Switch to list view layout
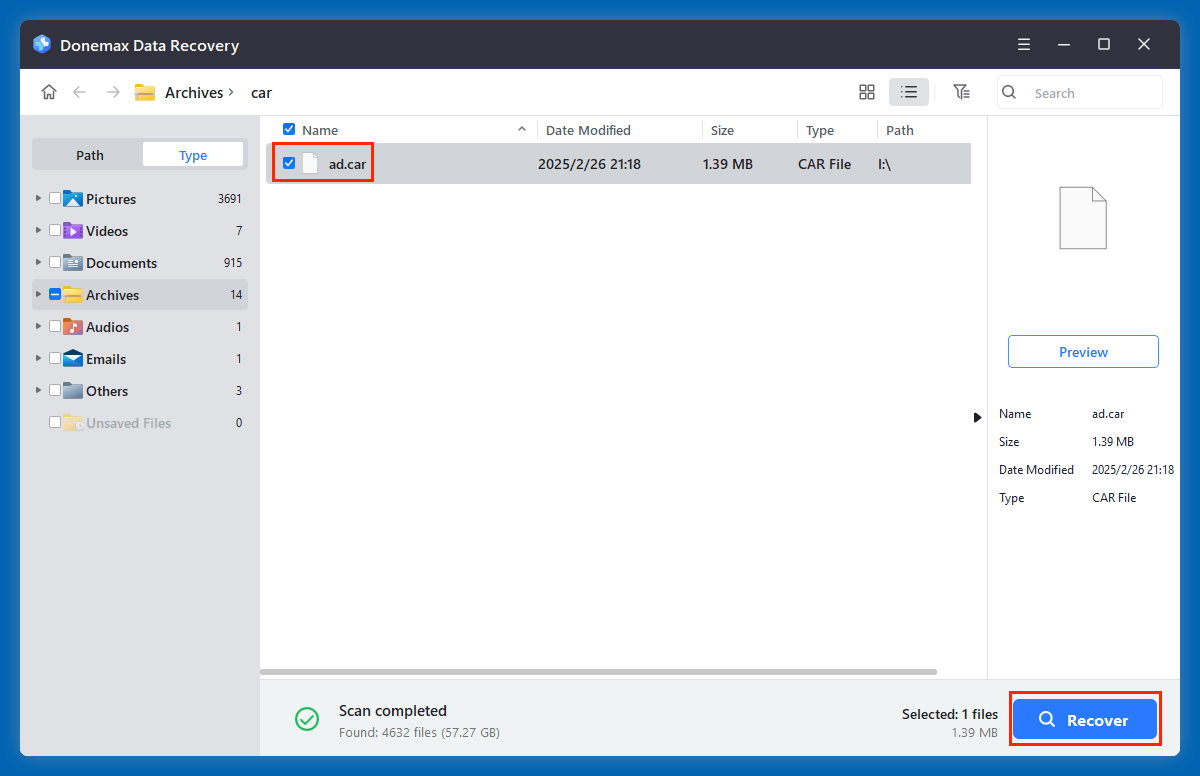Image resolution: width=1200 pixels, height=776 pixels. click(908, 91)
